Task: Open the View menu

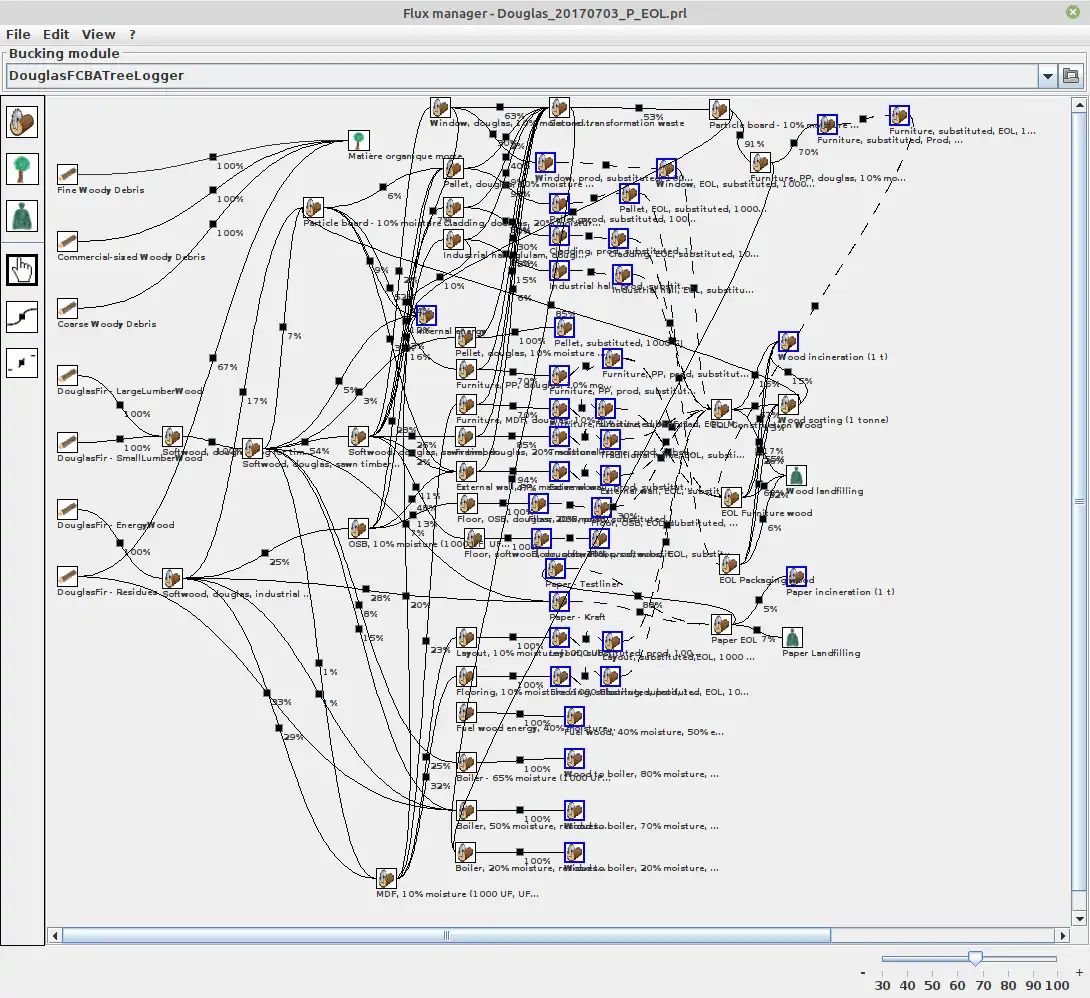Action: point(98,35)
